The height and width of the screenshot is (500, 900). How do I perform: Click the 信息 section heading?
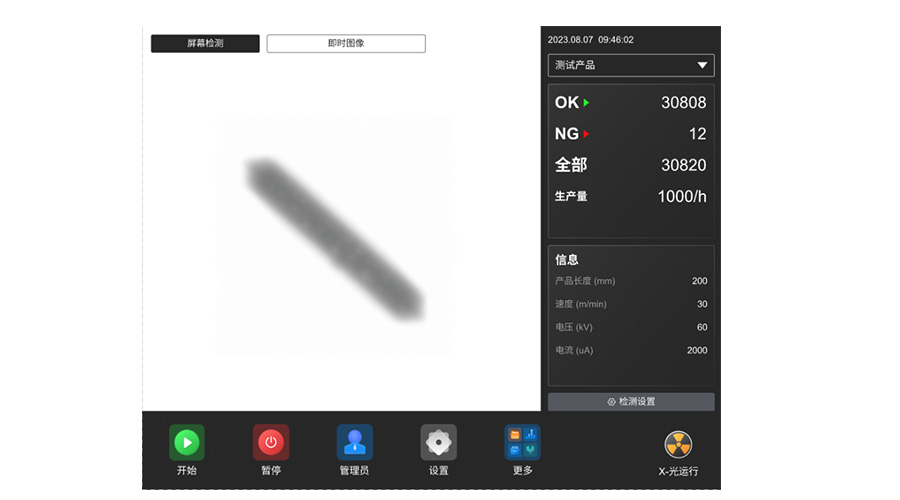[567, 259]
